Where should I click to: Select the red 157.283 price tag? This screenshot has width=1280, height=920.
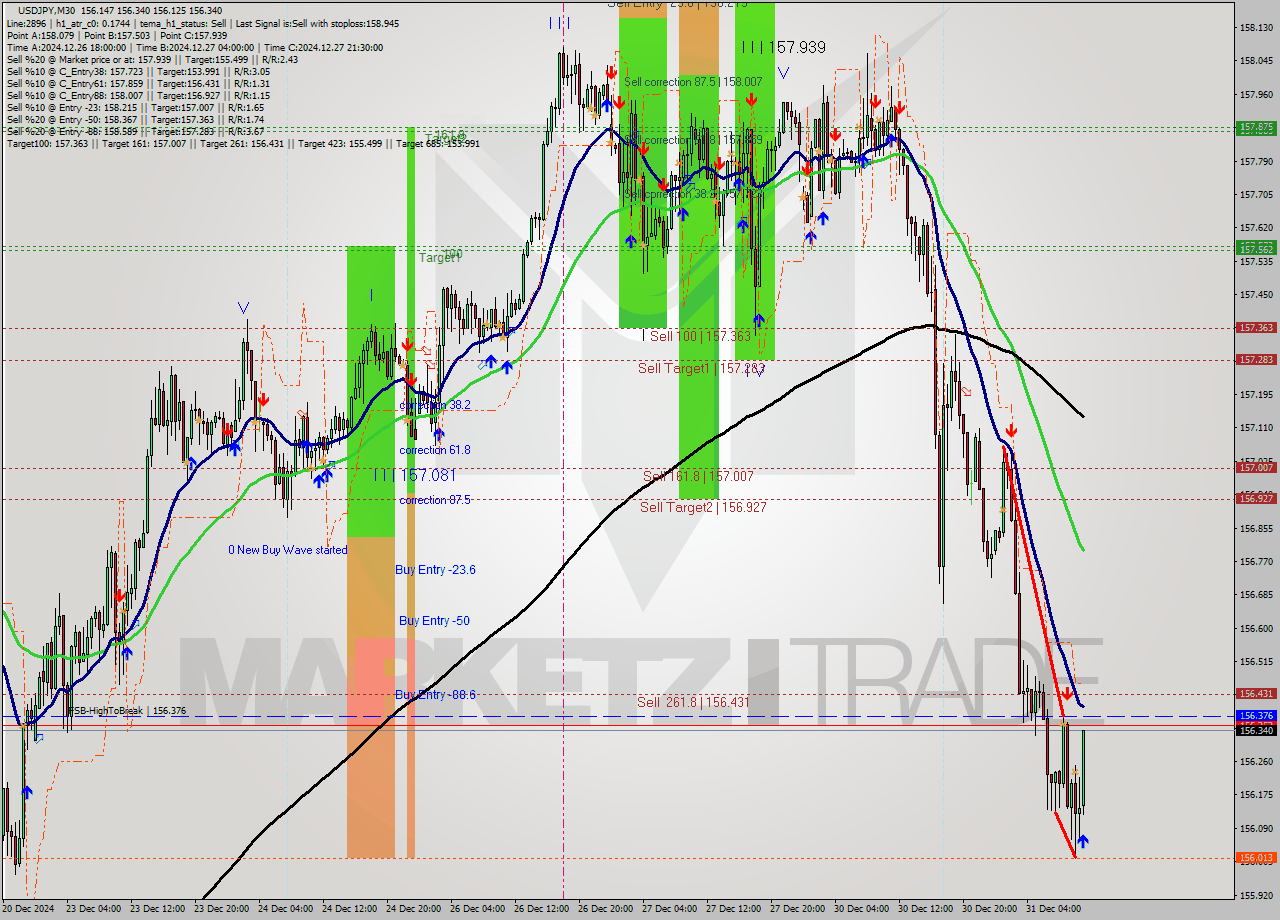pyautogui.click(x=1256, y=359)
